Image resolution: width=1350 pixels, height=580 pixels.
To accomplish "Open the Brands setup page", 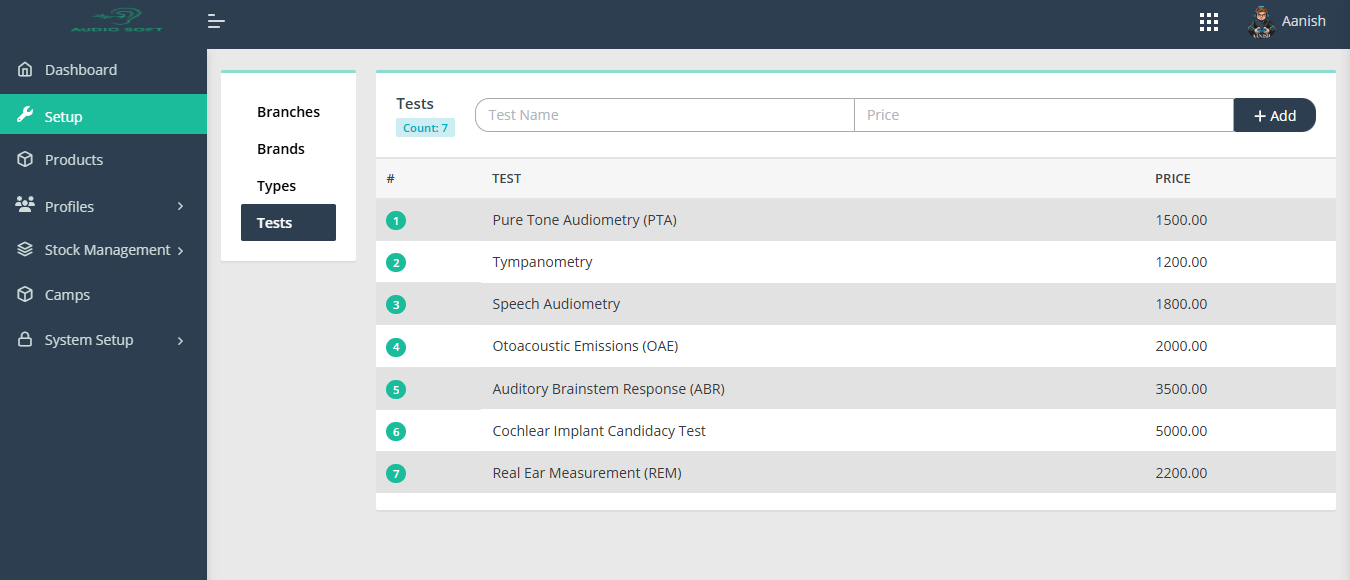I will (280, 148).
